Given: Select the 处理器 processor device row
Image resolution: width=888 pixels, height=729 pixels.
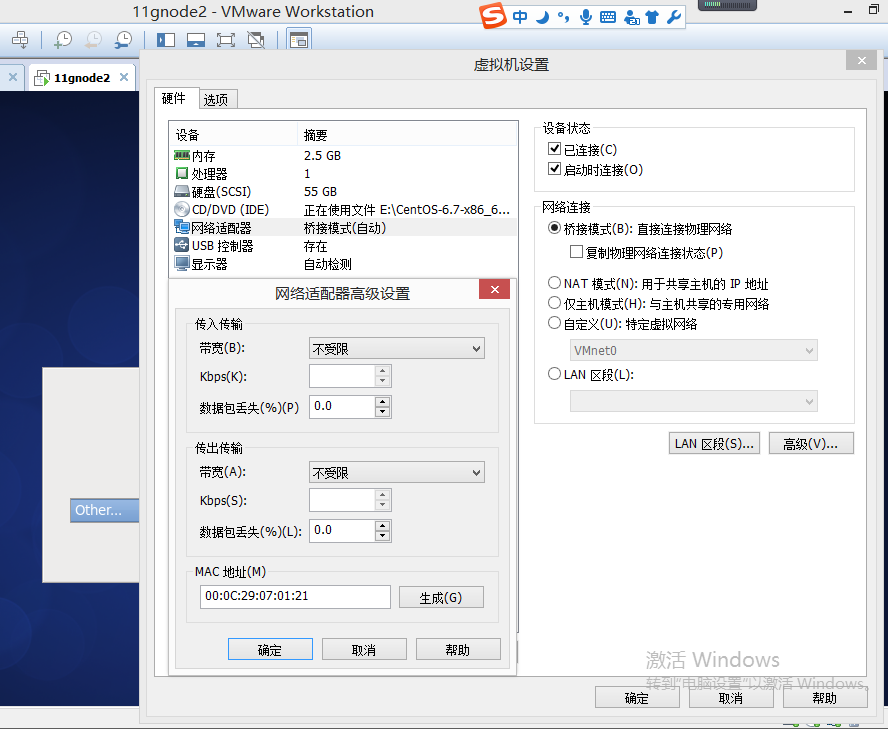Looking at the screenshot, I should point(344,173).
